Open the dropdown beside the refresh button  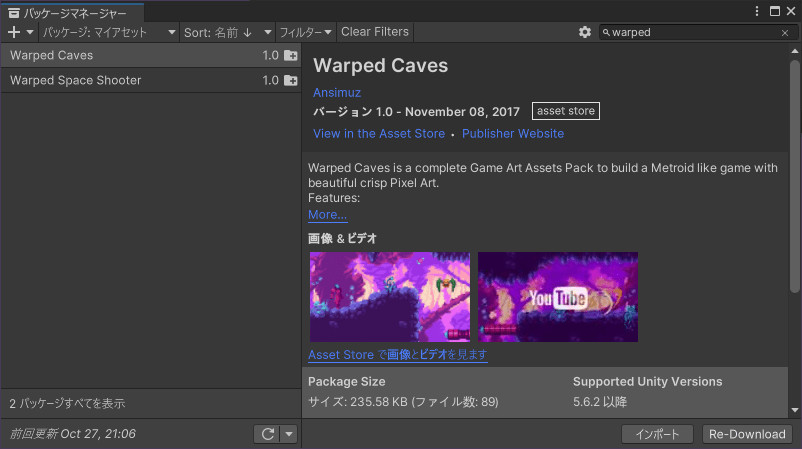289,434
